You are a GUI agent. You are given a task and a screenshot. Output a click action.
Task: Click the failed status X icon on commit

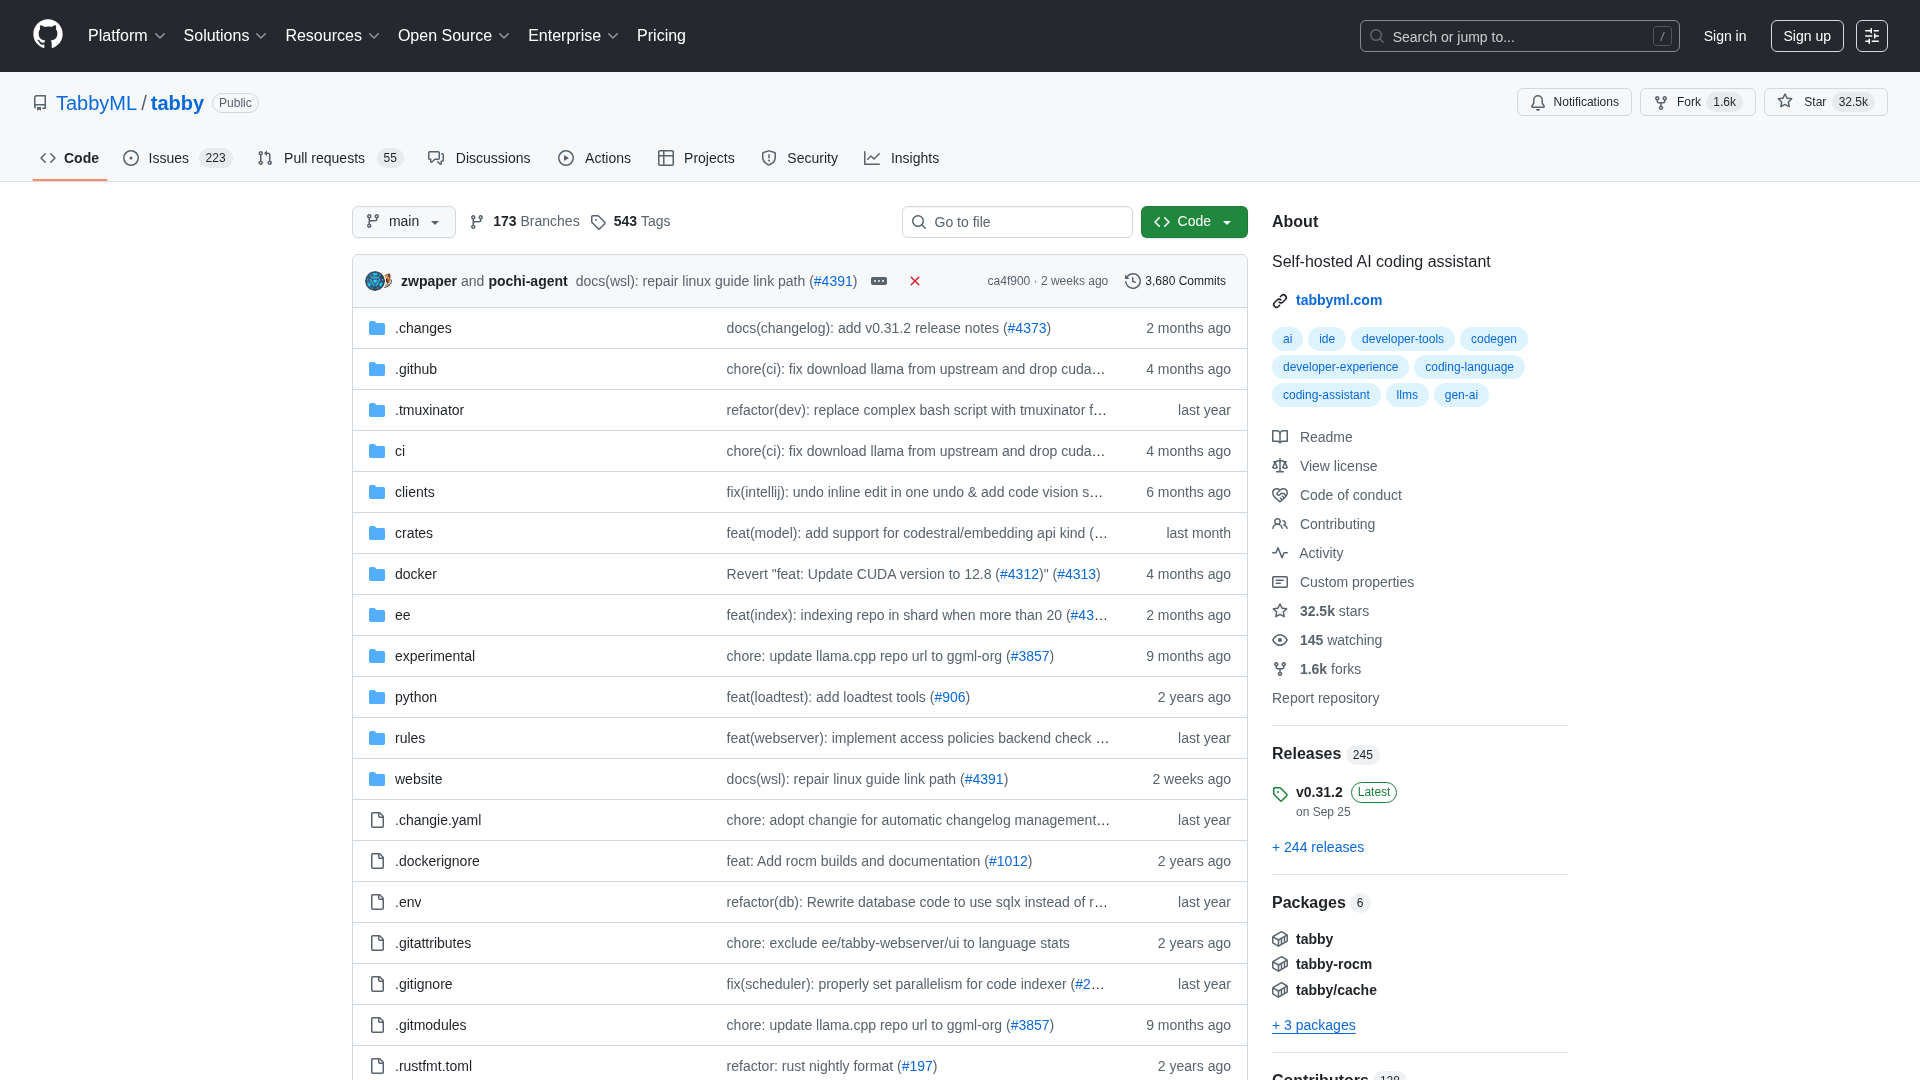point(914,281)
